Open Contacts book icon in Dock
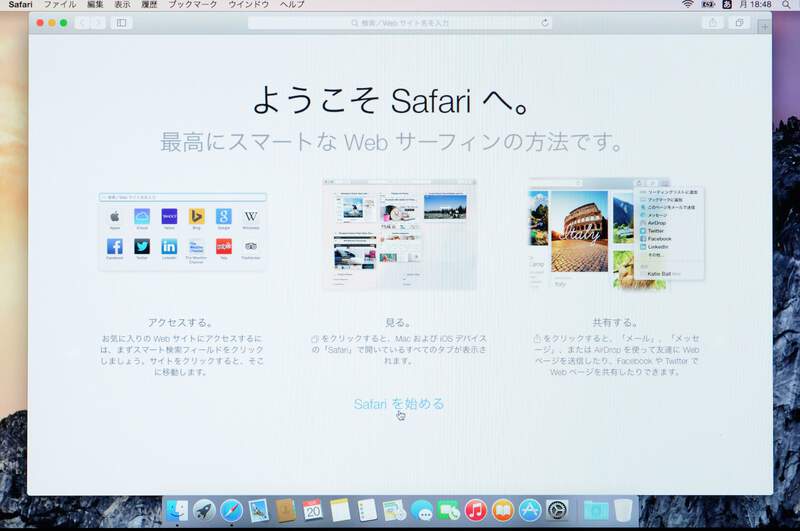Screen dimensions: 800x531 click(x=286, y=510)
